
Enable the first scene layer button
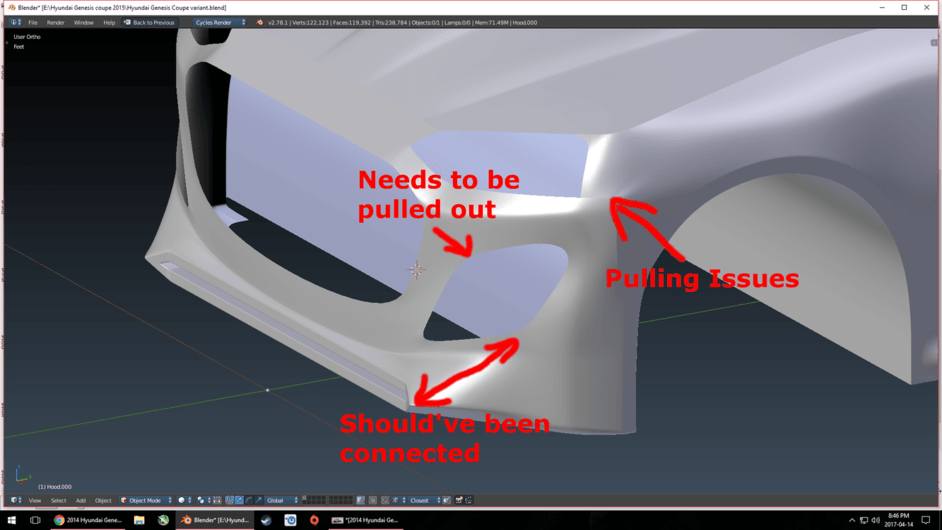tap(305, 498)
